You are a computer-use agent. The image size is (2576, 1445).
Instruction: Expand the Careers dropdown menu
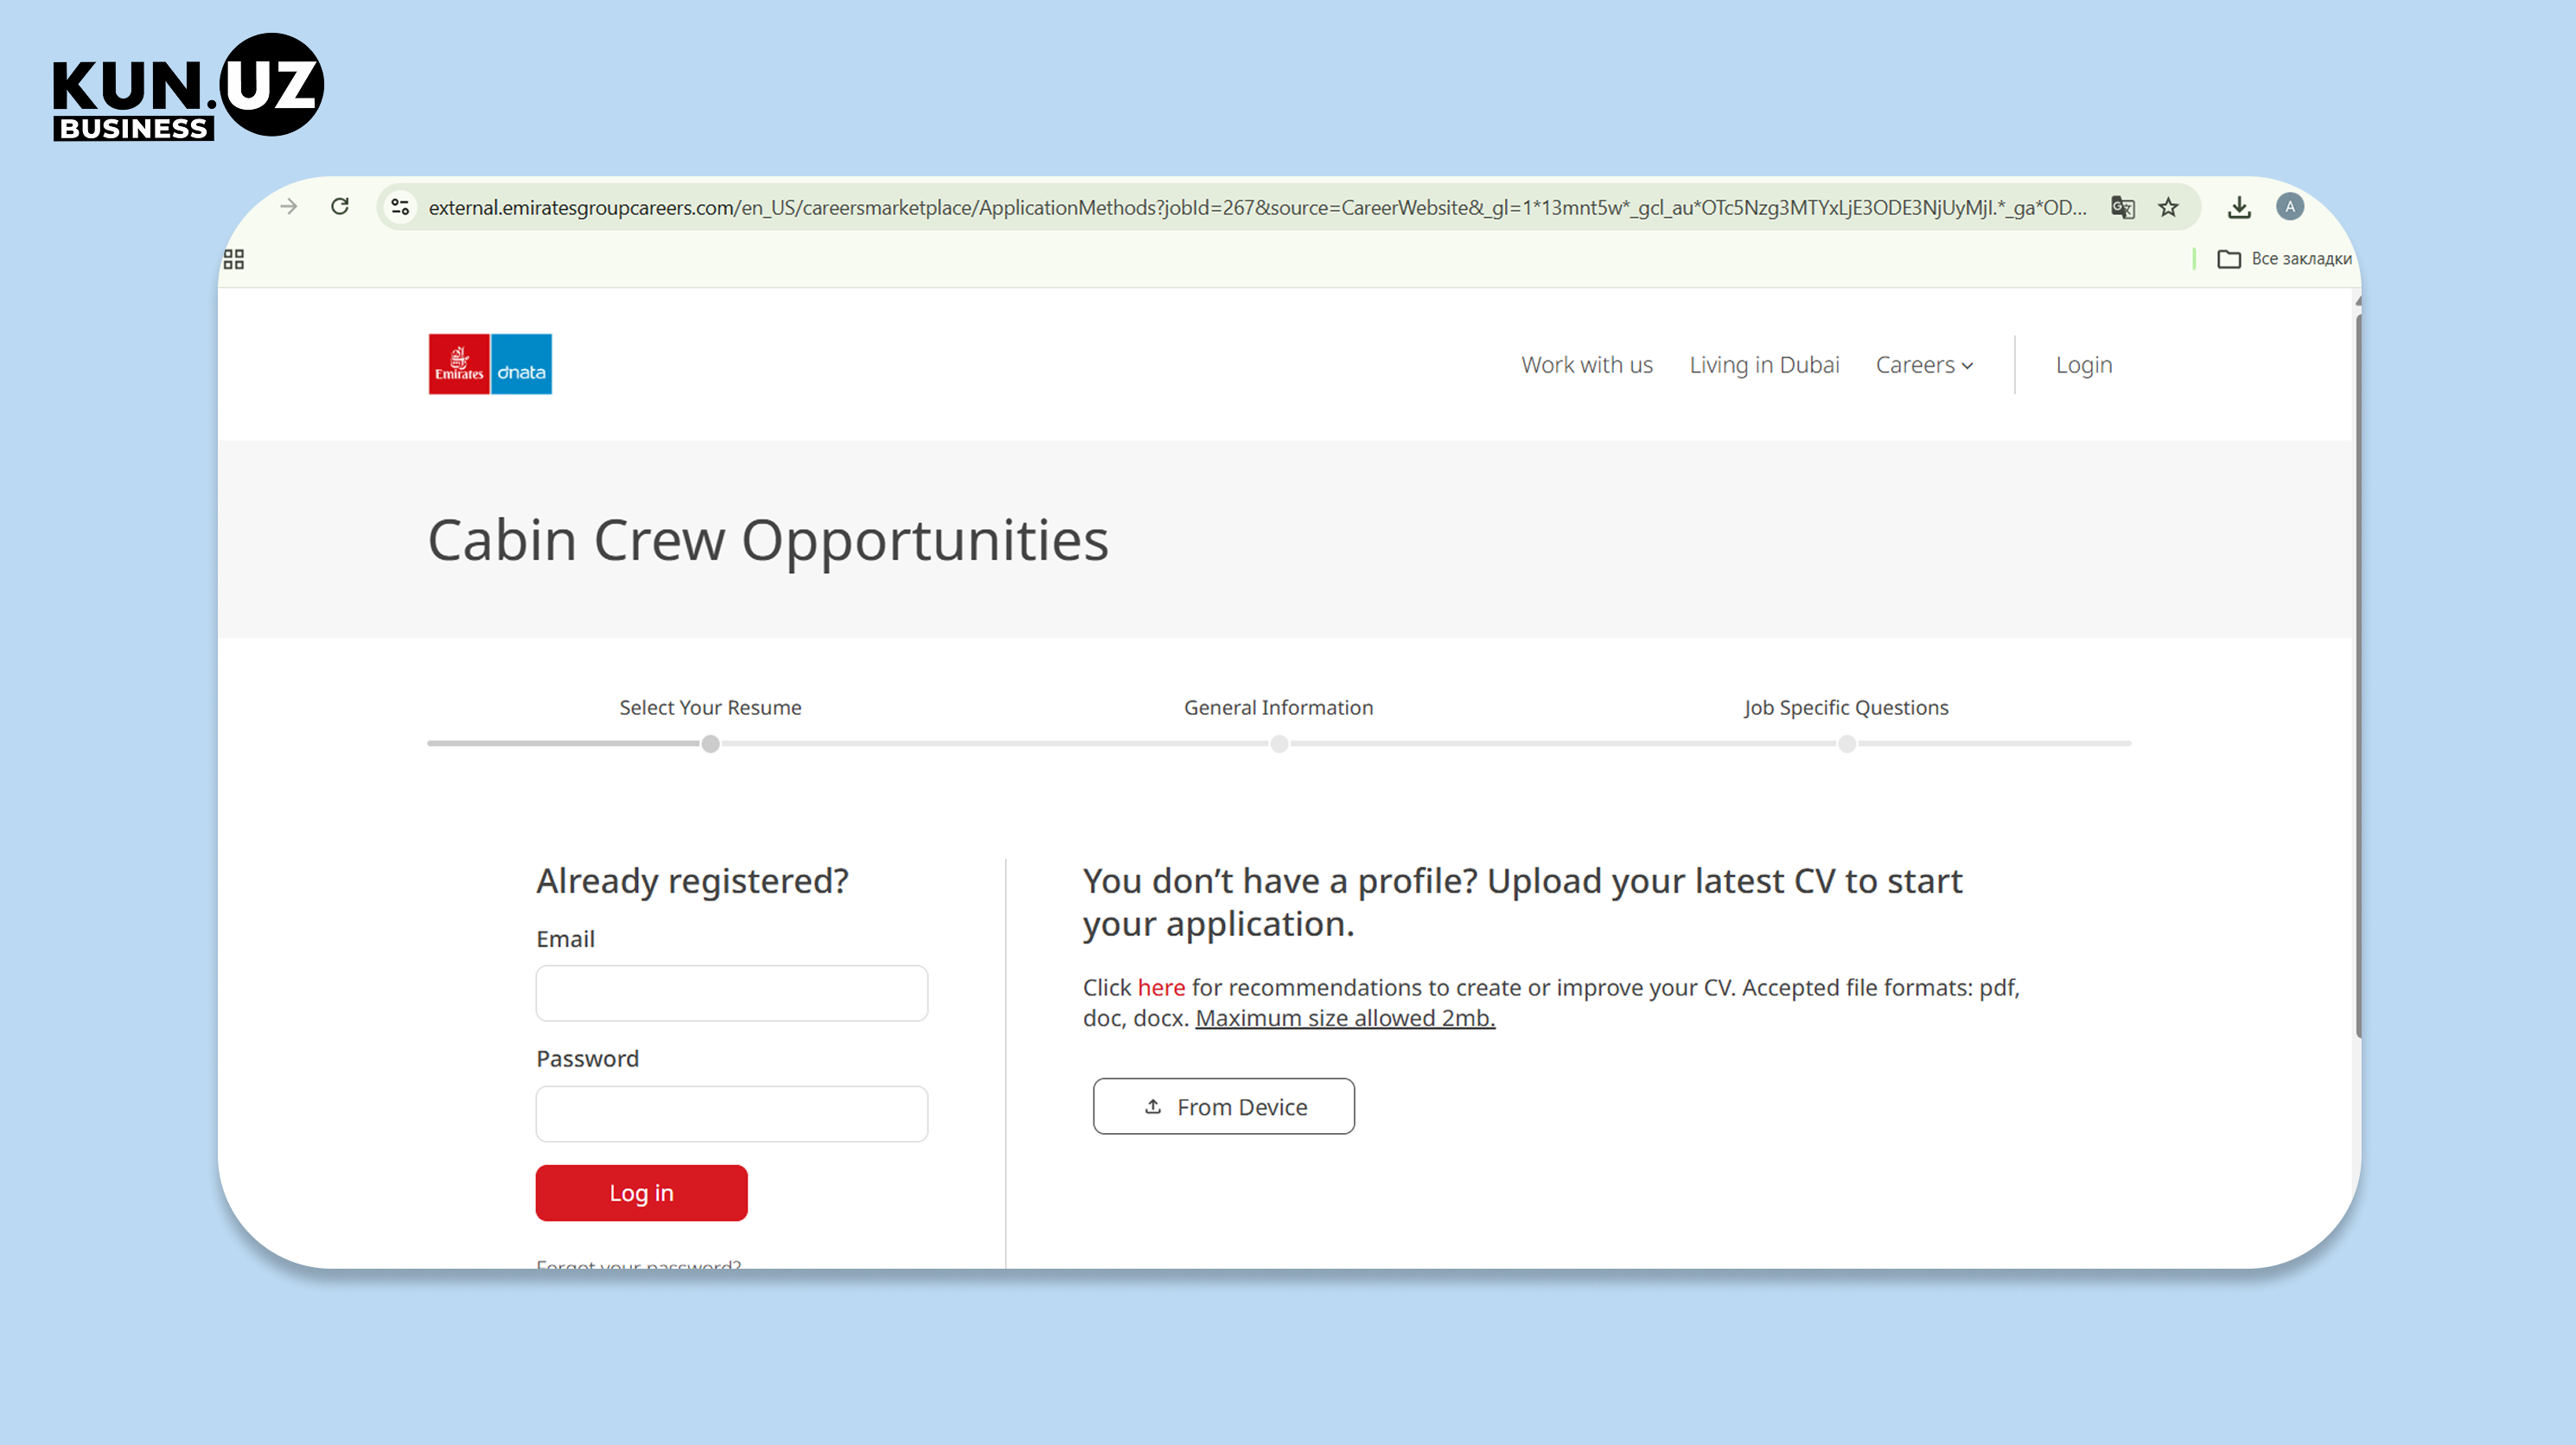(1924, 365)
